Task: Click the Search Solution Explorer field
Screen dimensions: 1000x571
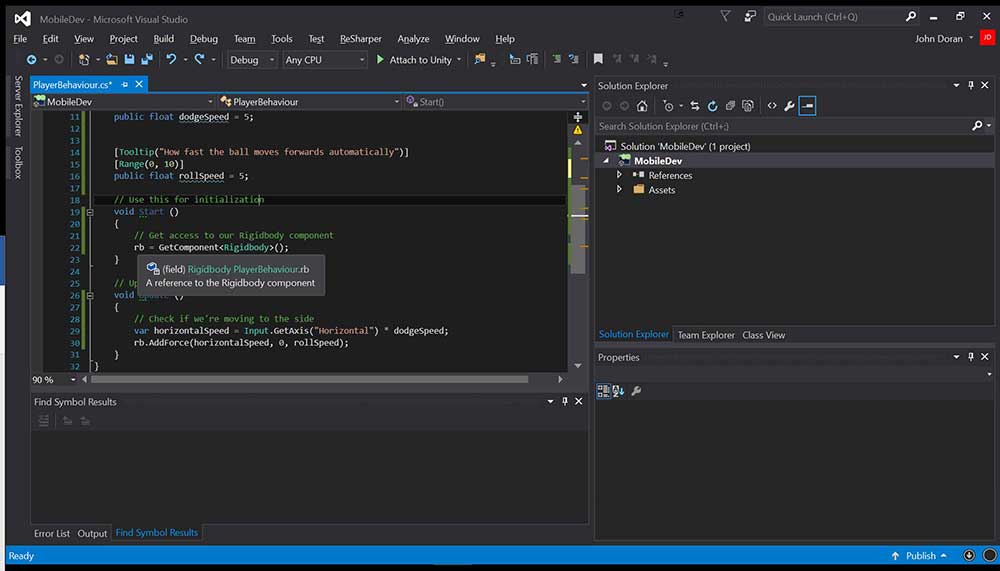Action: coord(782,126)
